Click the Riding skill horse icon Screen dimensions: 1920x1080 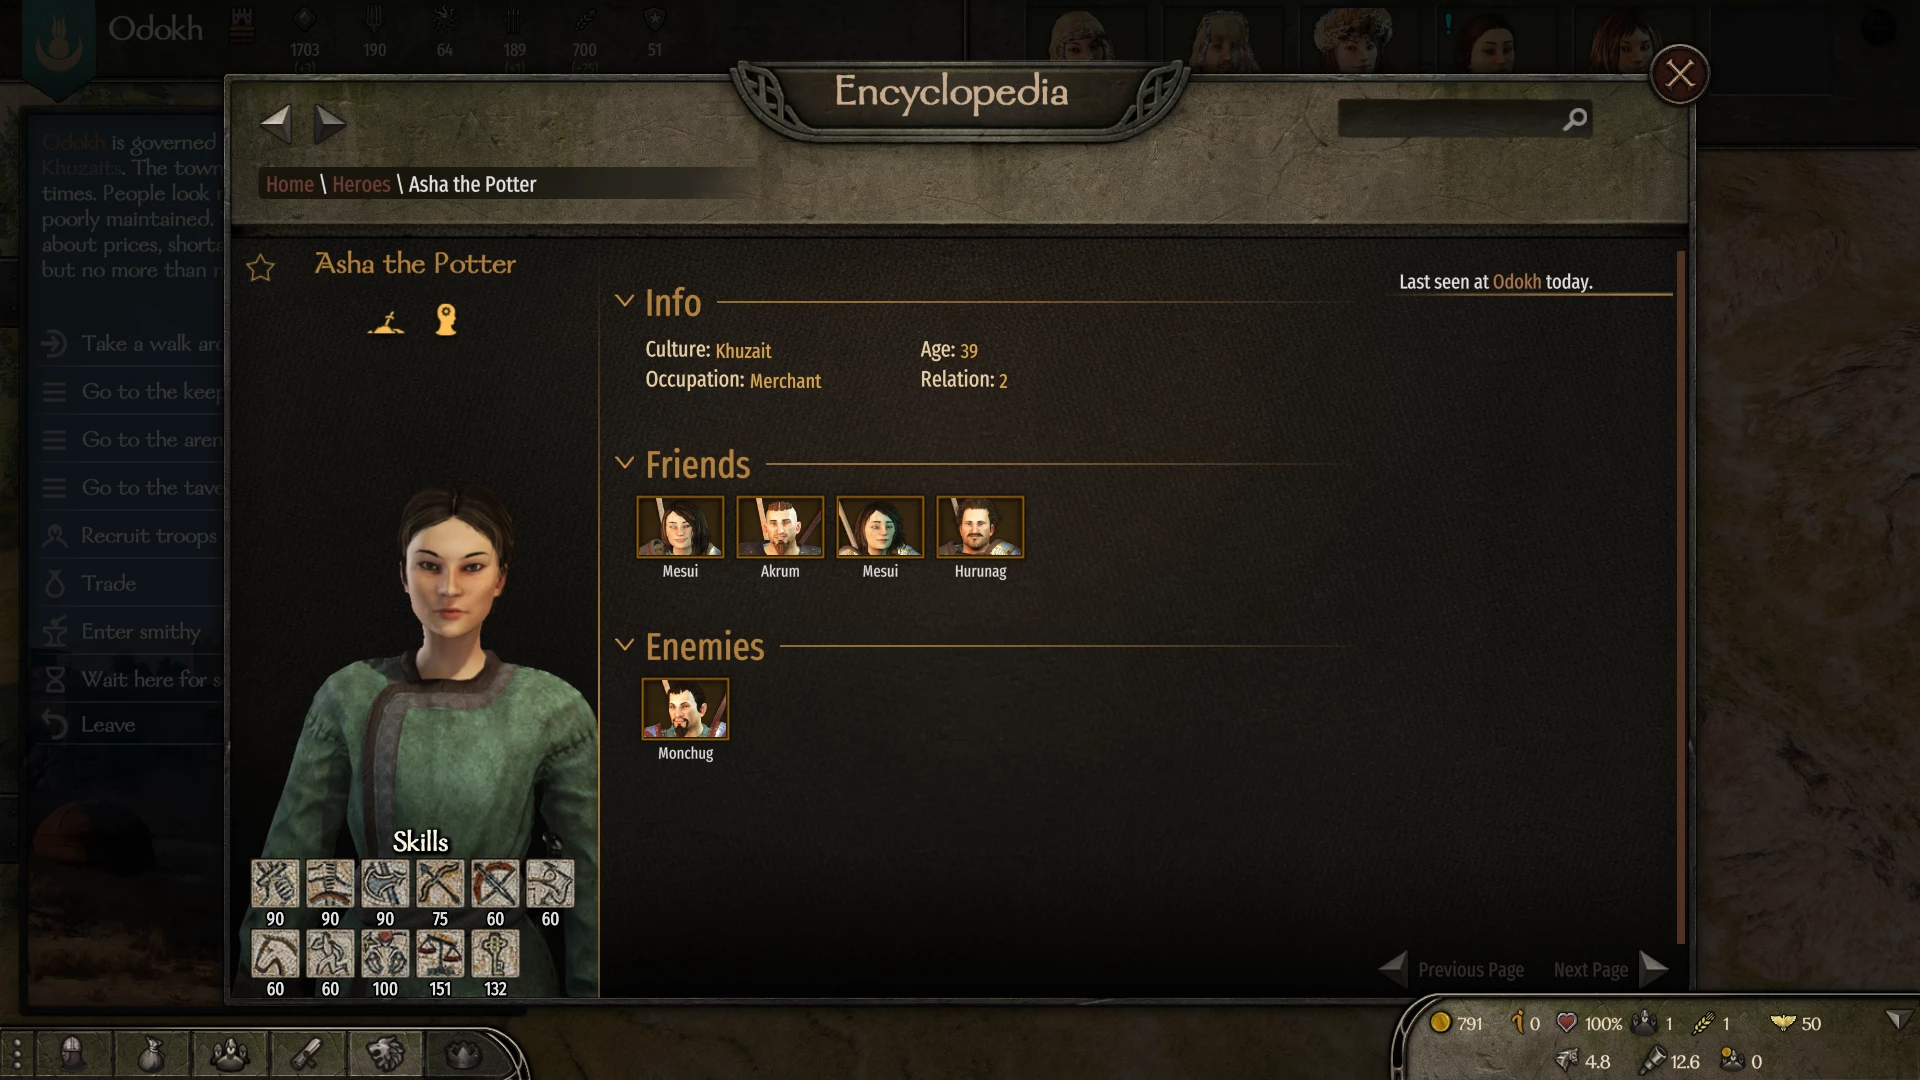[x=275, y=953]
